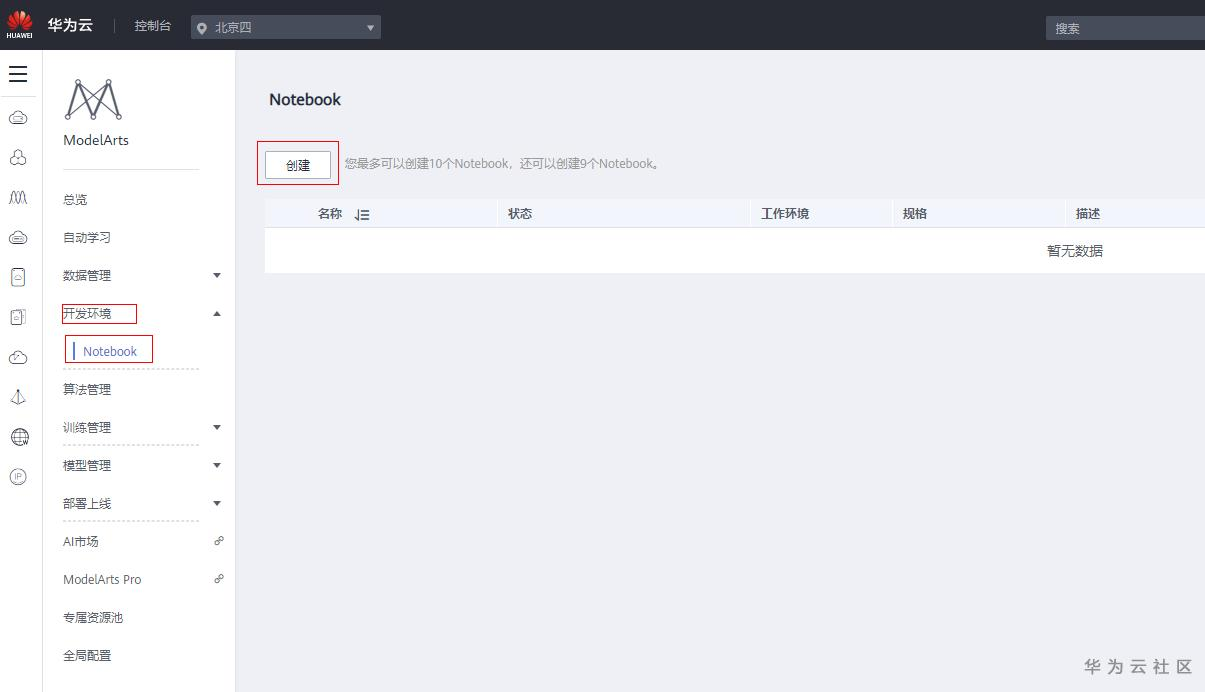Click the sort icon beside 名称

362,214
